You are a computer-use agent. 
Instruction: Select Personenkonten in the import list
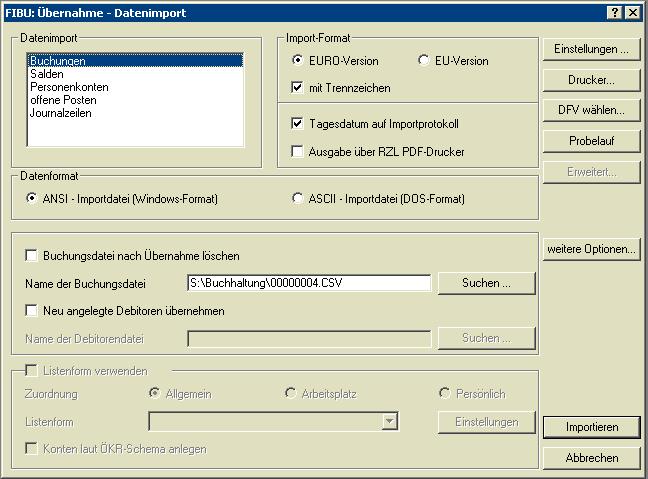68,88
